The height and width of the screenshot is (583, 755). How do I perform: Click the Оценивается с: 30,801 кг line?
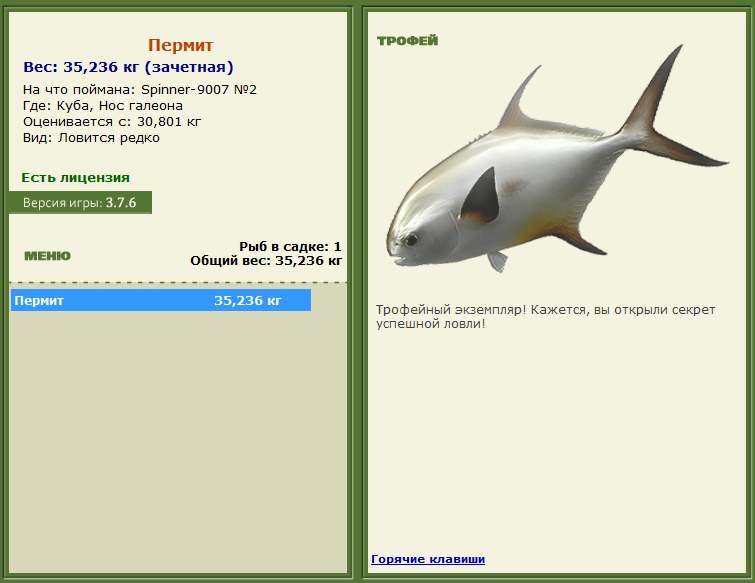click(x=112, y=122)
